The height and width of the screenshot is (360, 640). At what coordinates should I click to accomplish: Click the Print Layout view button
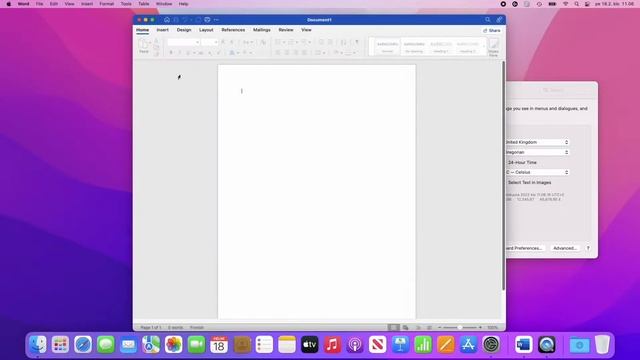(x=393, y=327)
